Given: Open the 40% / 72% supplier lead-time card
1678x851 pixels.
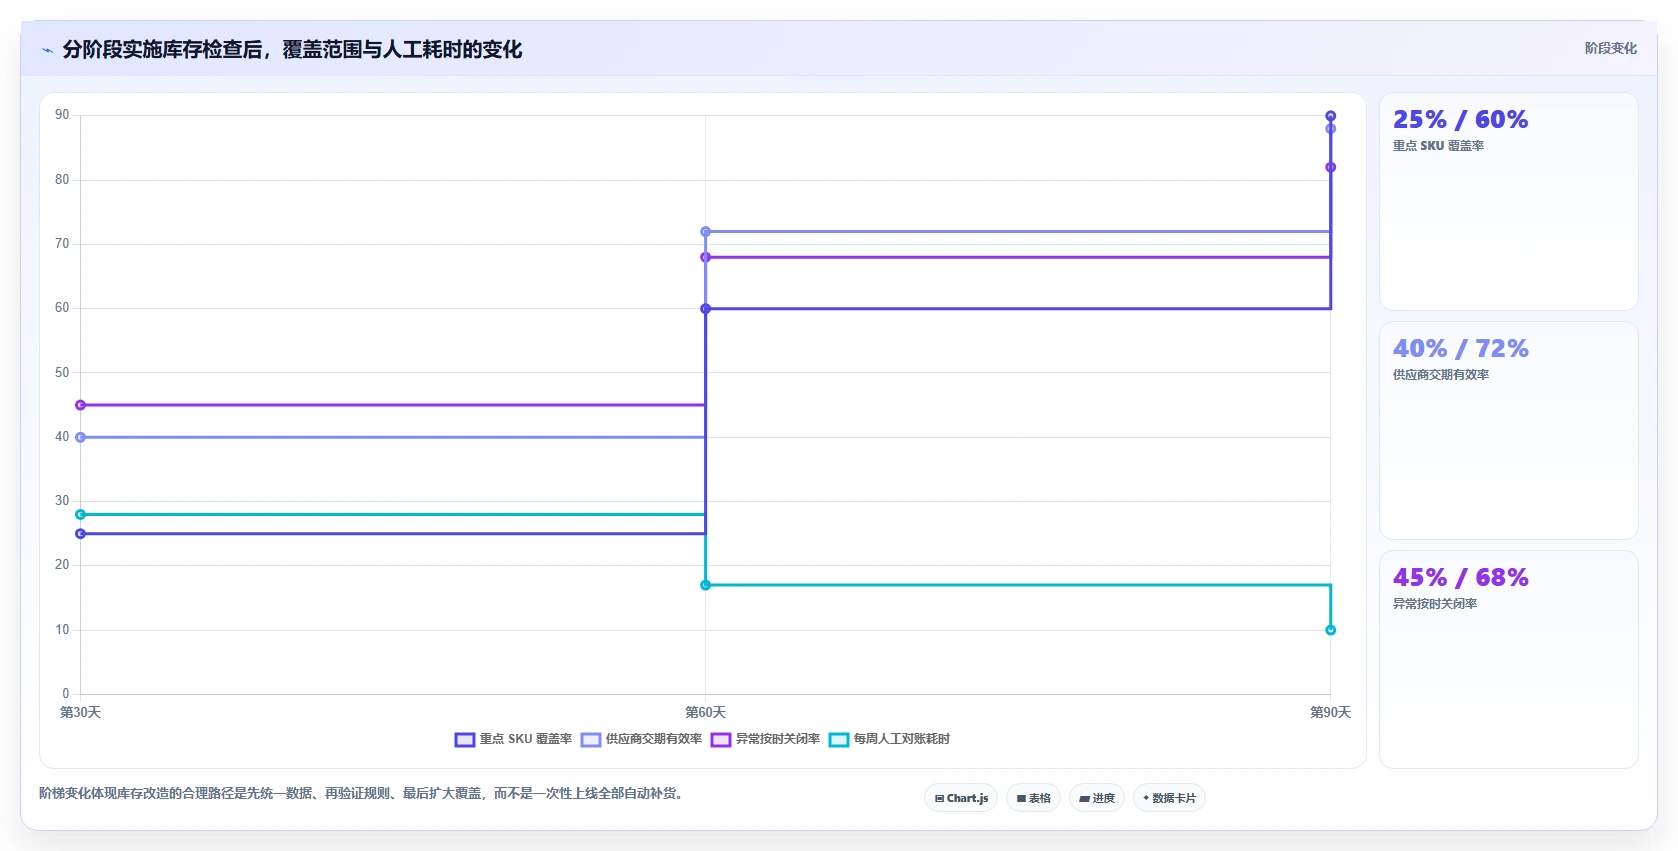Looking at the screenshot, I should pos(1508,430).
